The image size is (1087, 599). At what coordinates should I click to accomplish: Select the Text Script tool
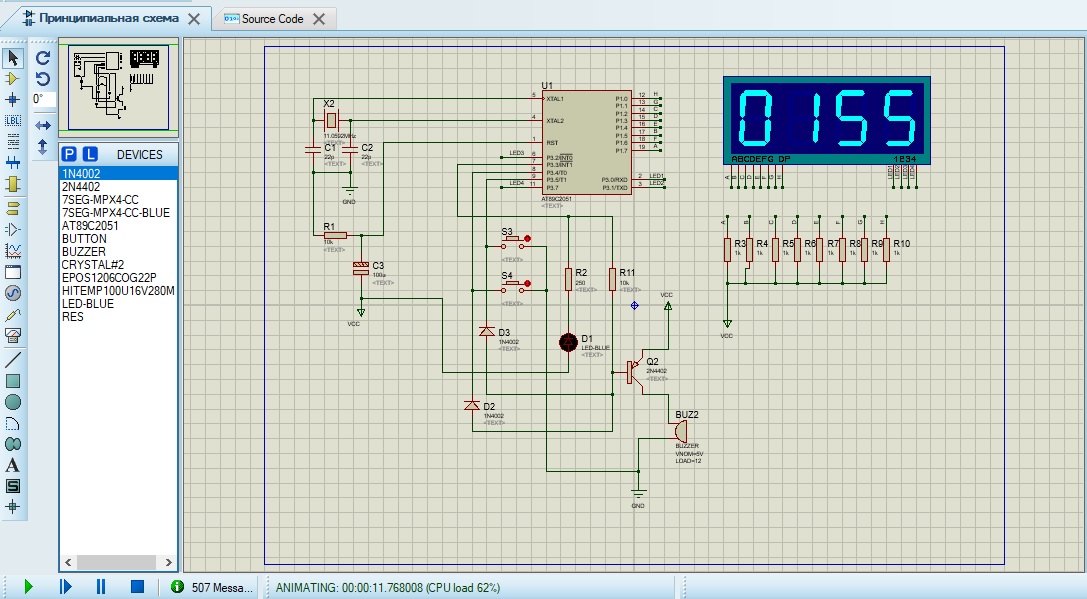(x=12, y=141)
